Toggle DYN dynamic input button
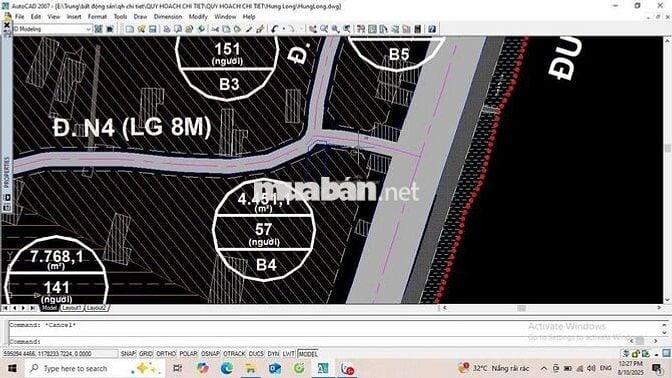 coord(273,354)
